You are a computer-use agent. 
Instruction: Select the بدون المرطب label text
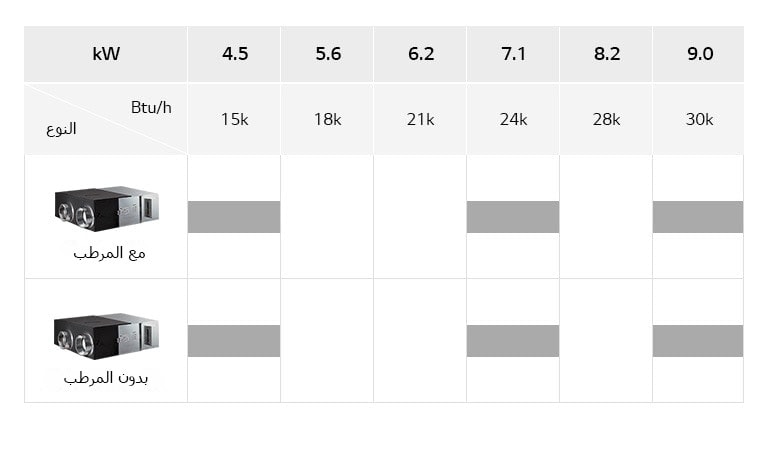[x=104, y=379]
